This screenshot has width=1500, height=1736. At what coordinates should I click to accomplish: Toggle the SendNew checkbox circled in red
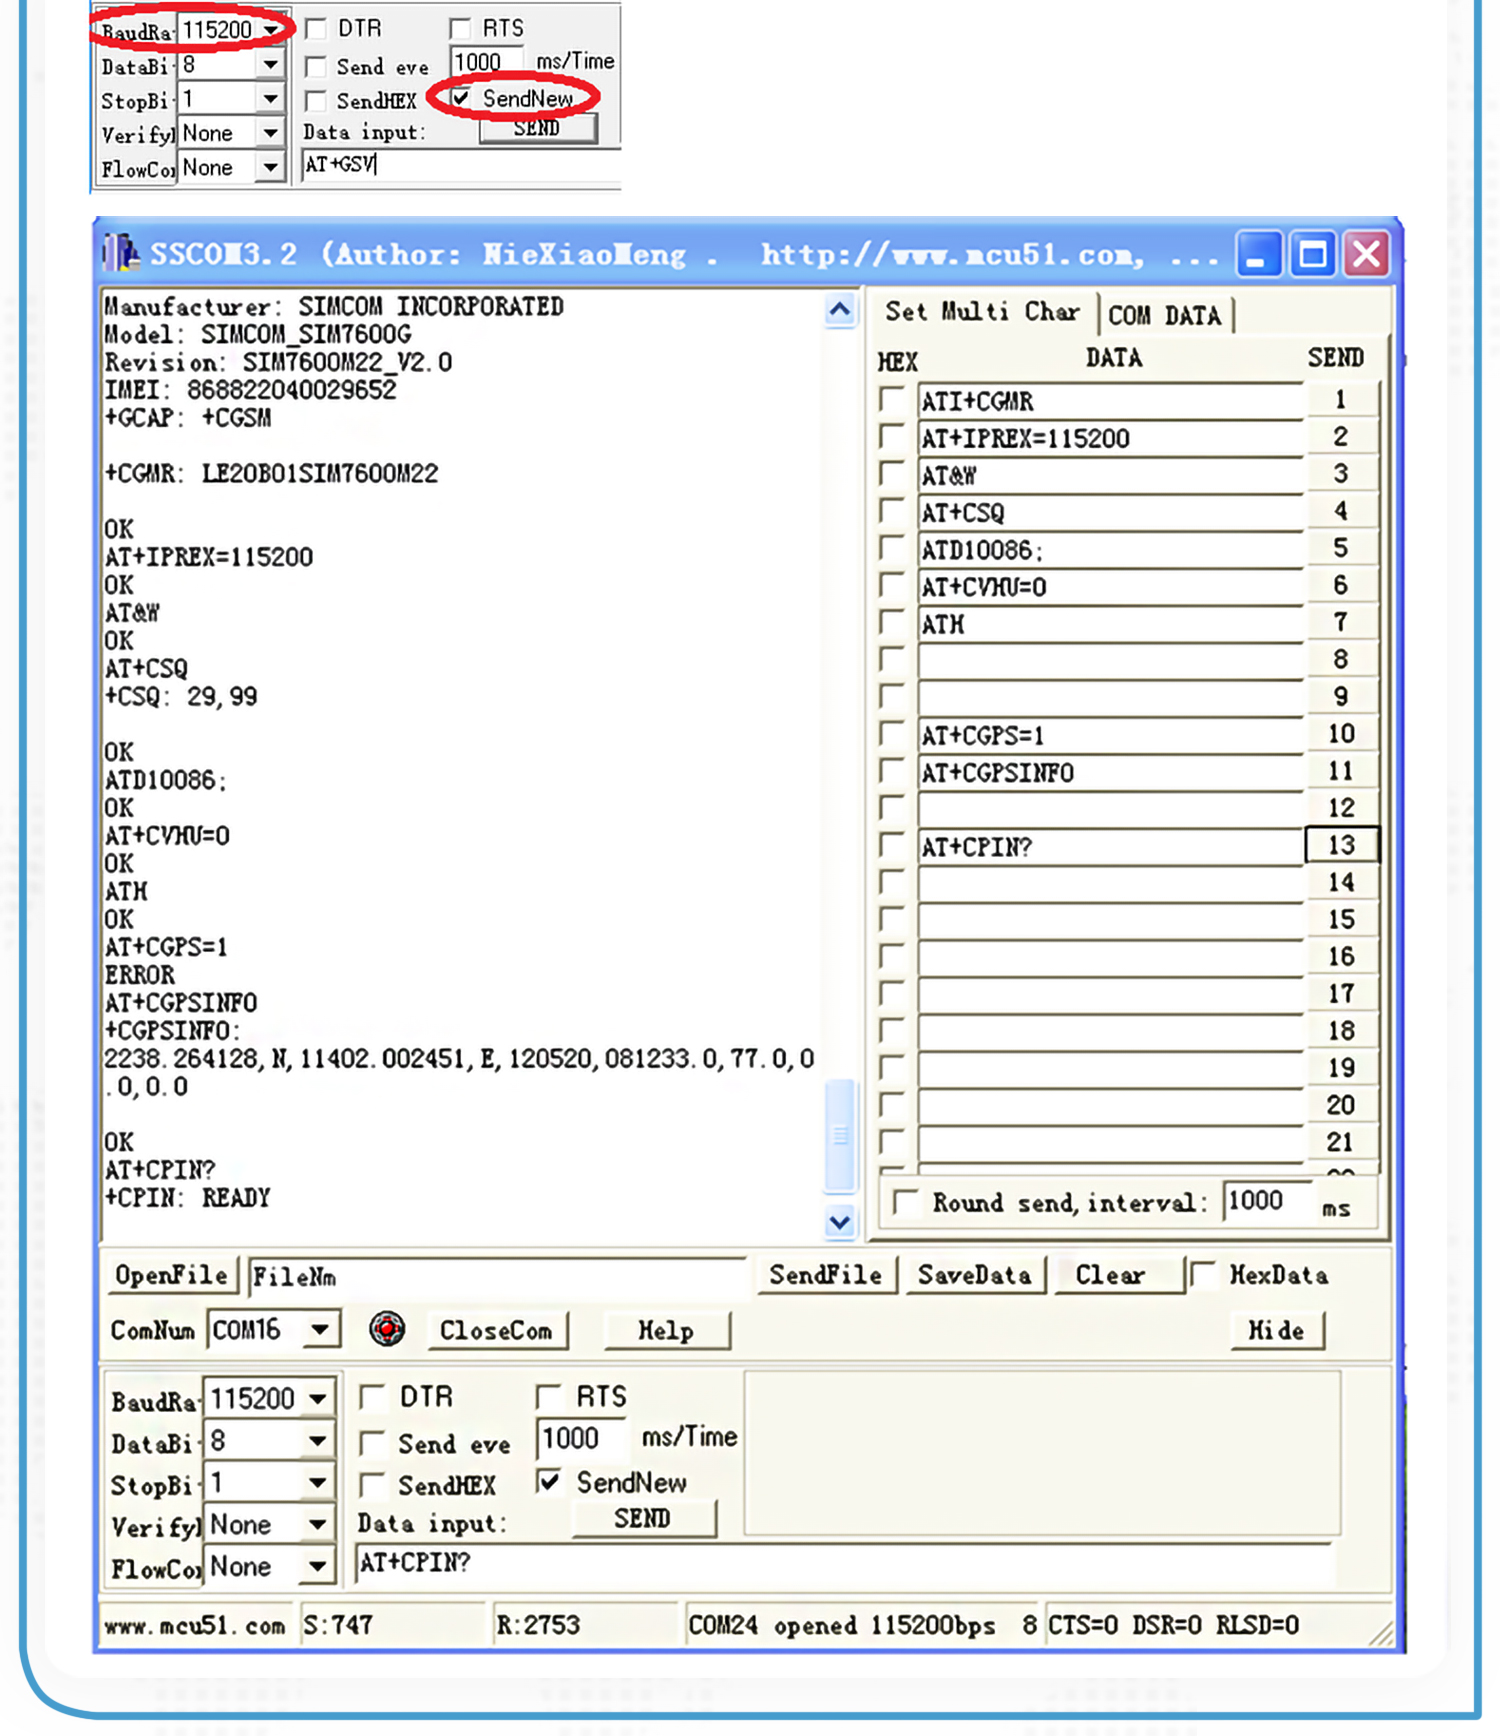pyautogui.click(x=461, y=98)
